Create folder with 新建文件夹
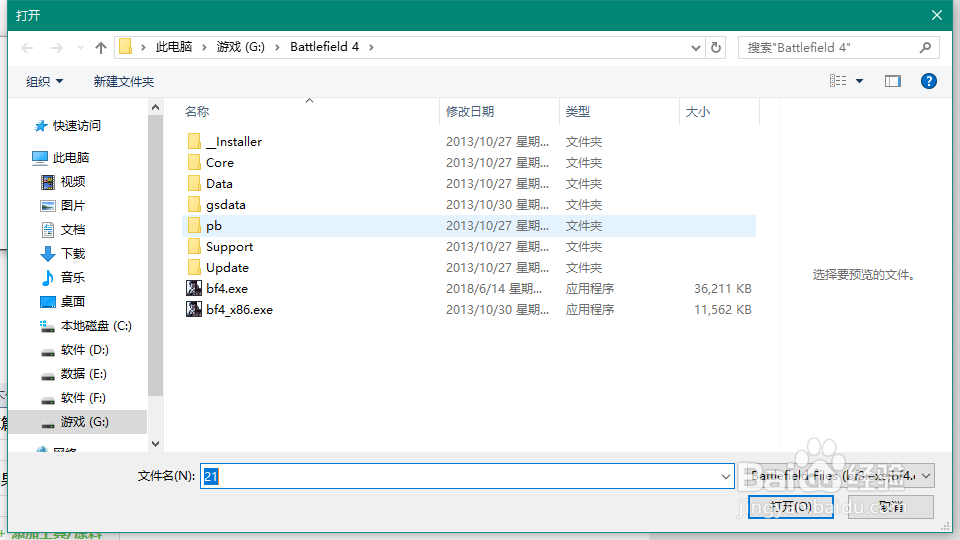Image resolution: width=960 pixels, height=540 pixels. (124, 81)
